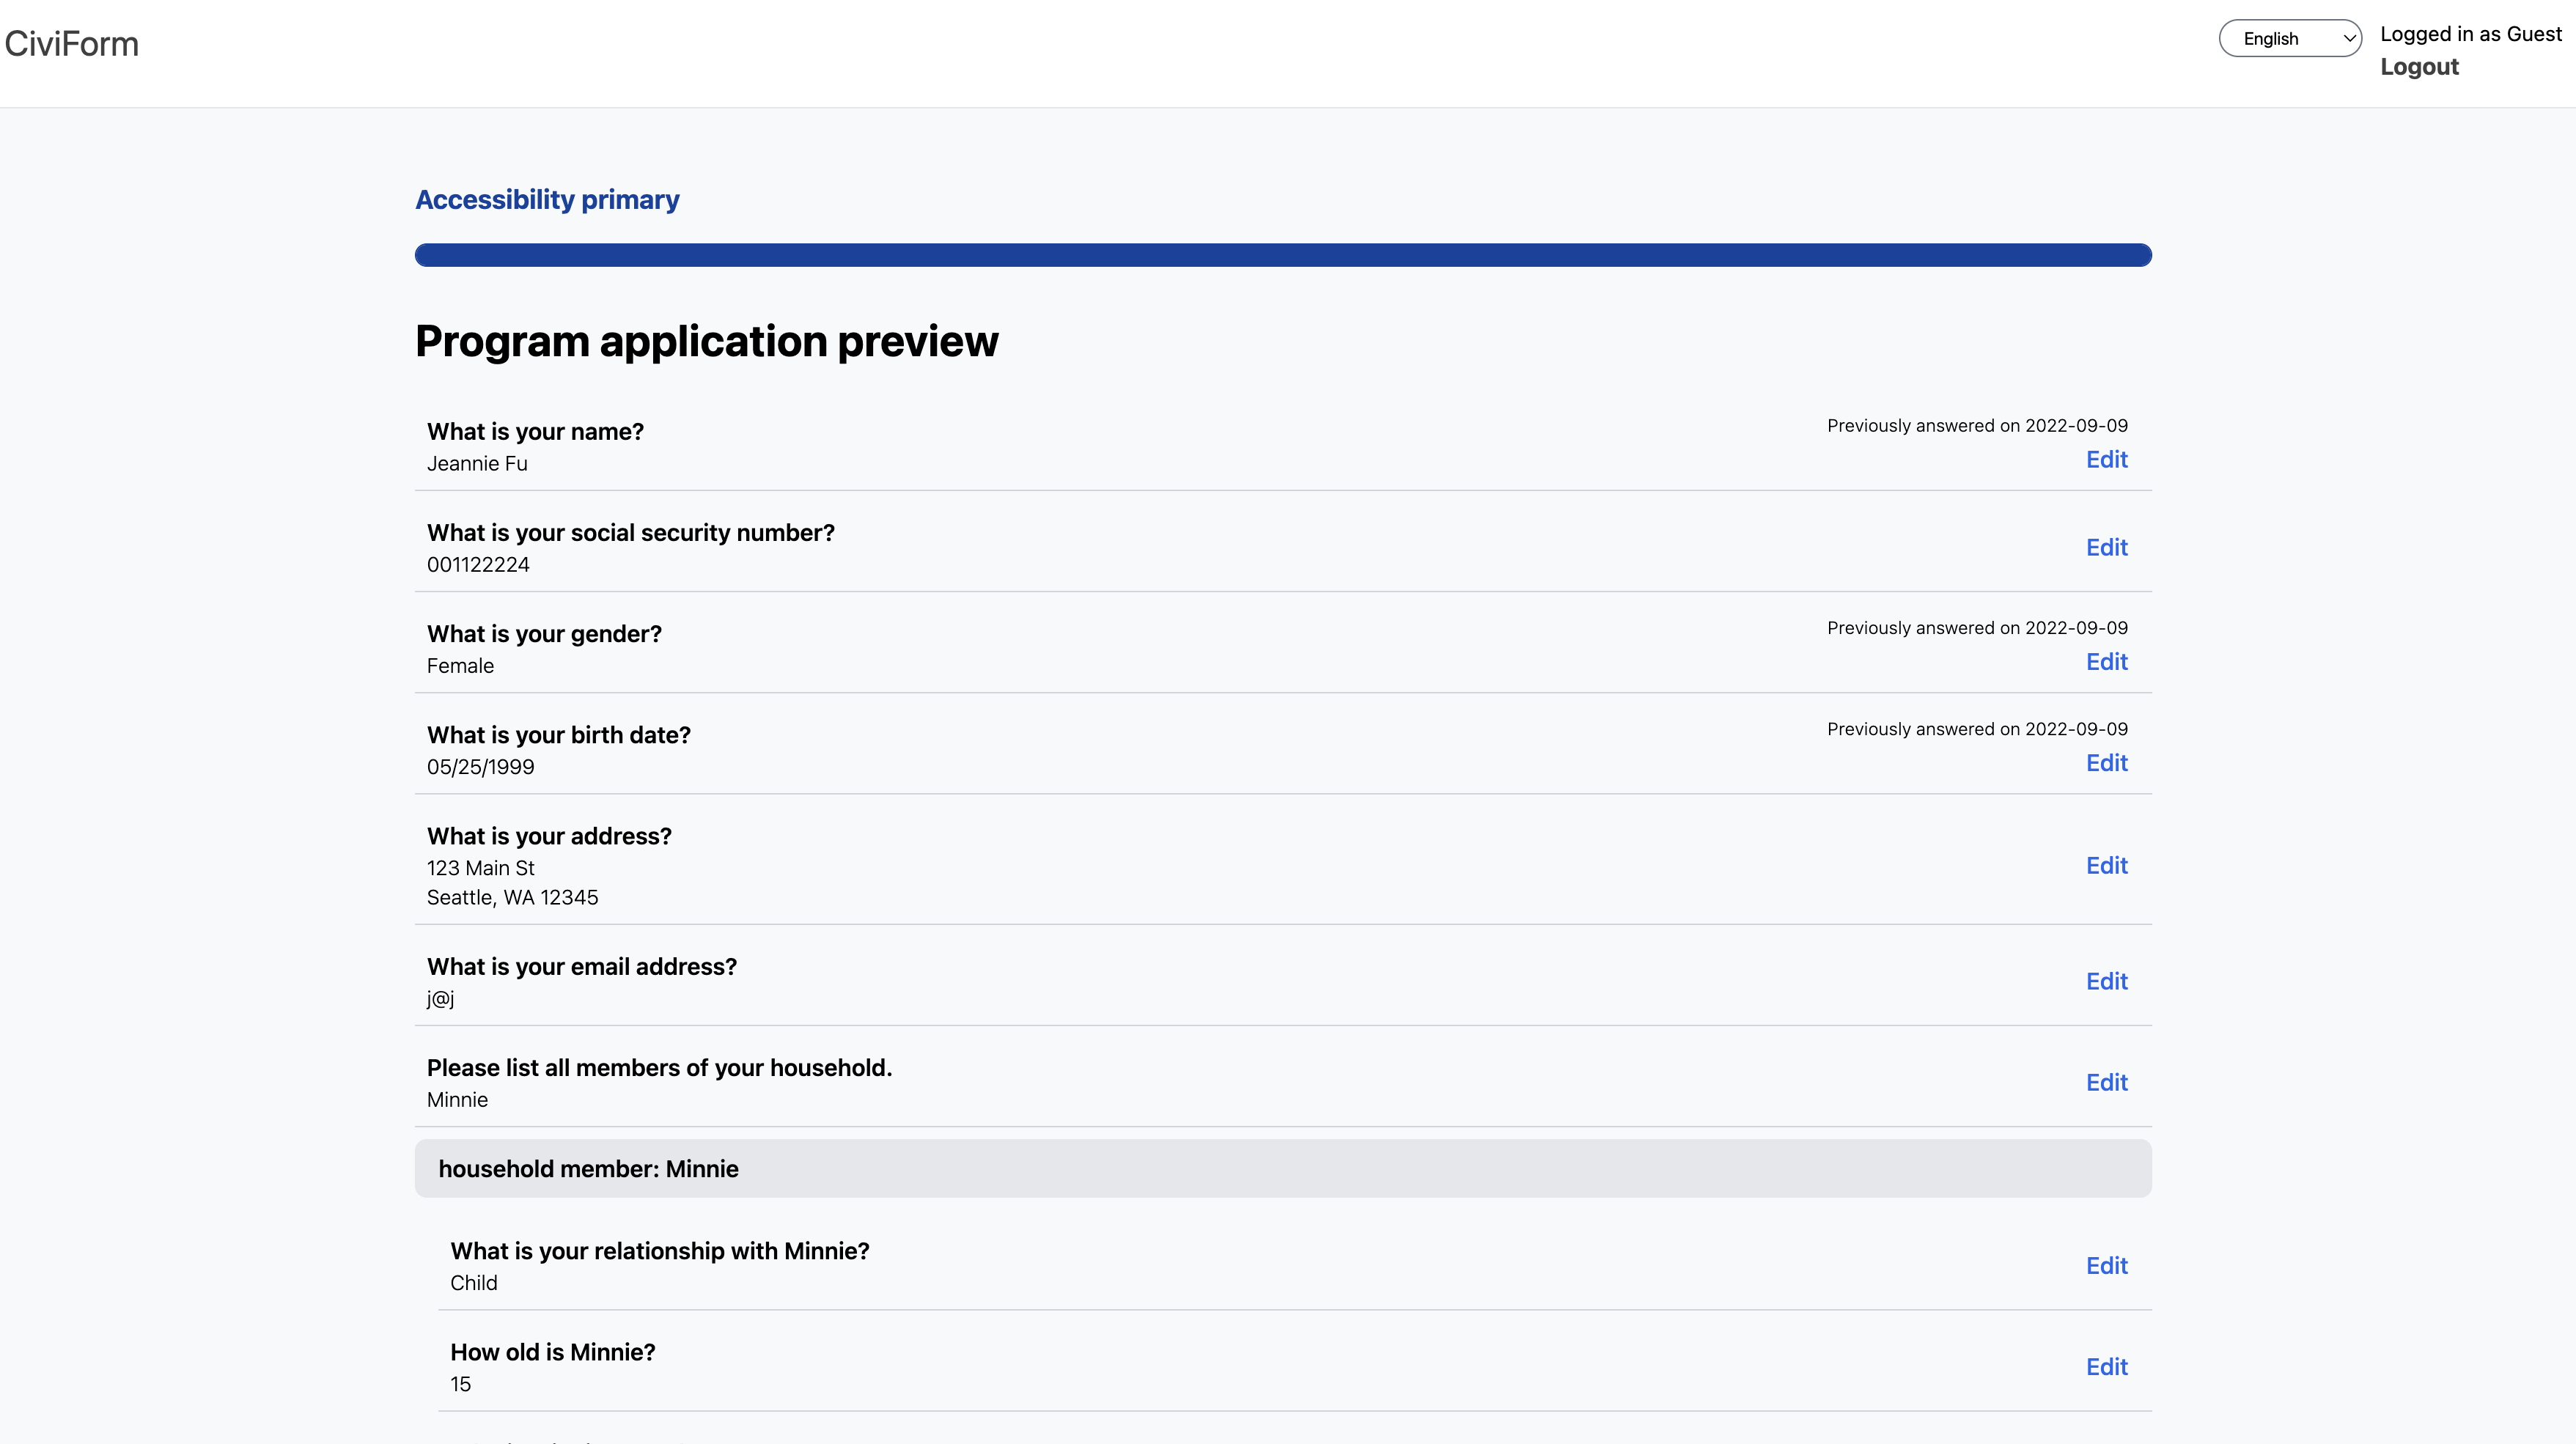Edit the birth date 05/25/1999
Viewport: 2576px width, 1444px height.
[2107, 763]
